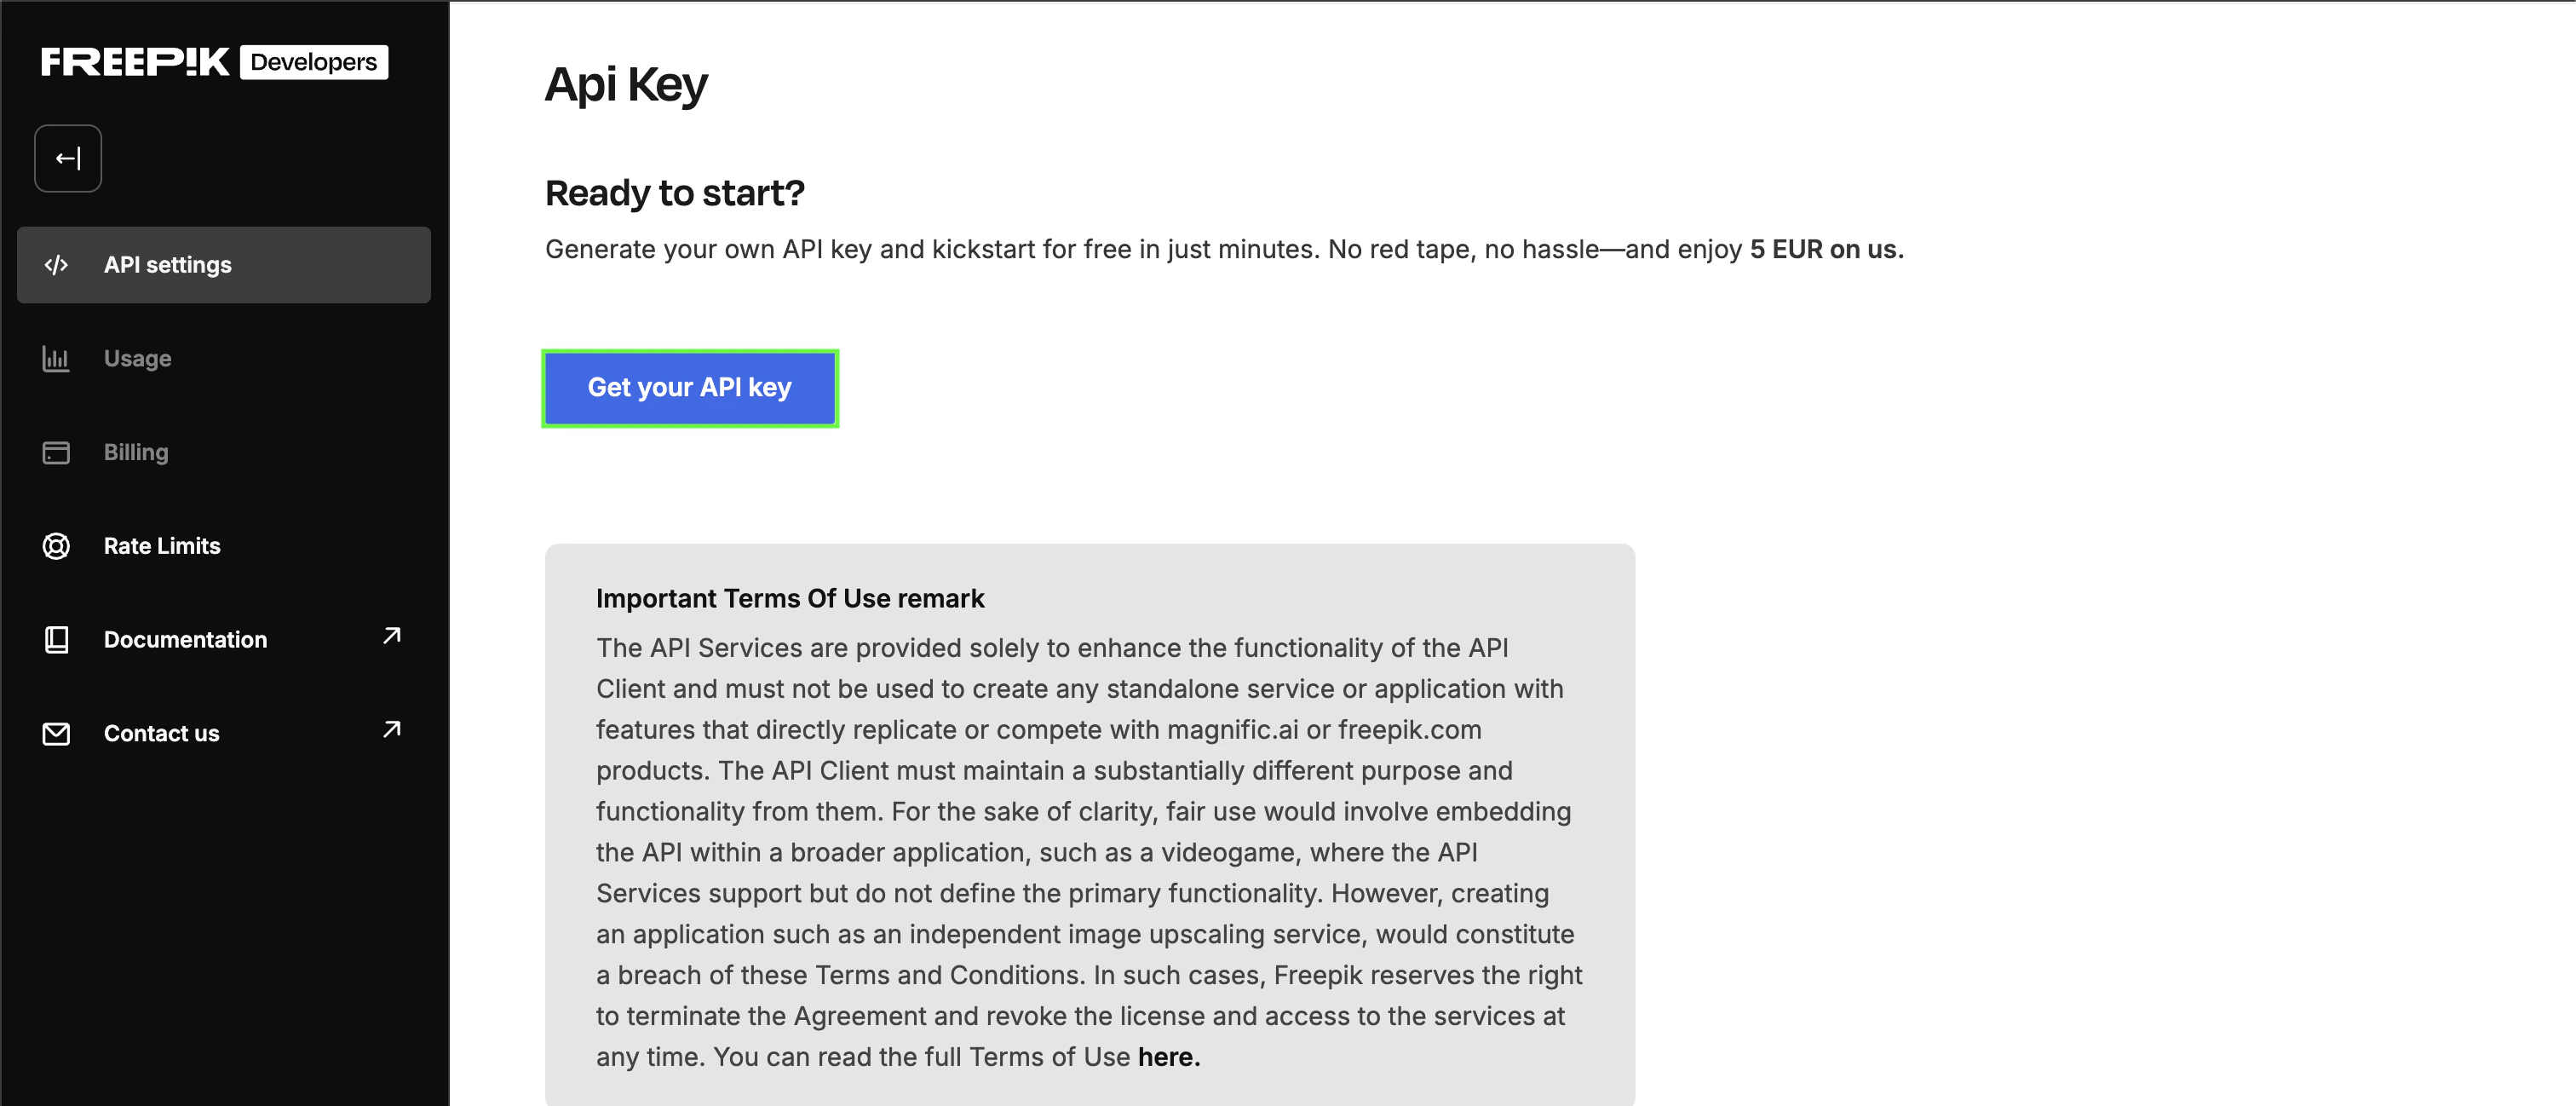Click external arrow beside Contact us
Screen dimensions: 2576x1106
pos(392,730)
